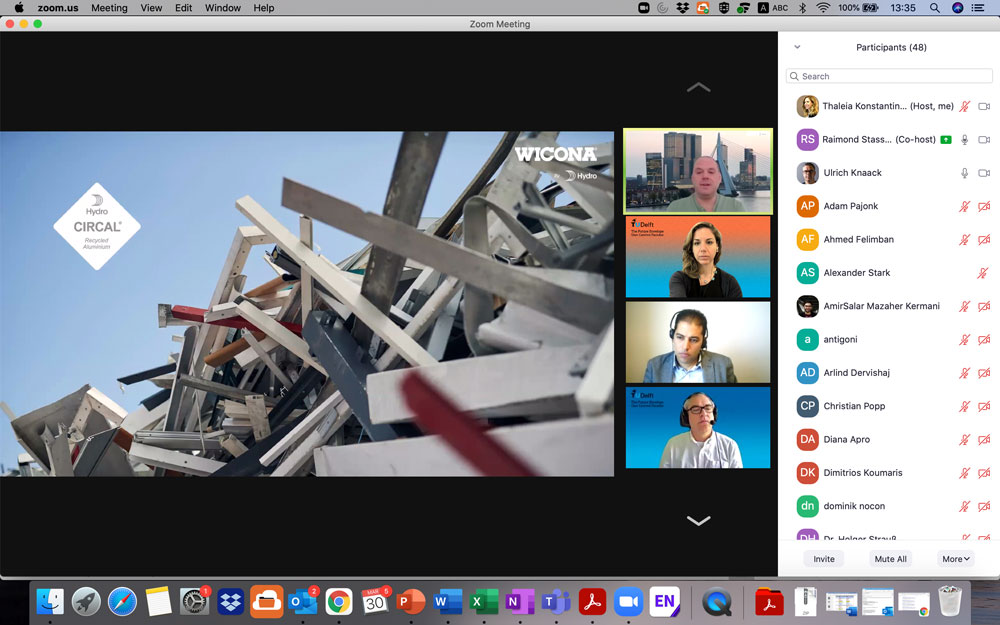Viewport: 1000px width, 625px height.
Task: Toggle Christian Popp's disabled video icon
Action: (984, 406)
